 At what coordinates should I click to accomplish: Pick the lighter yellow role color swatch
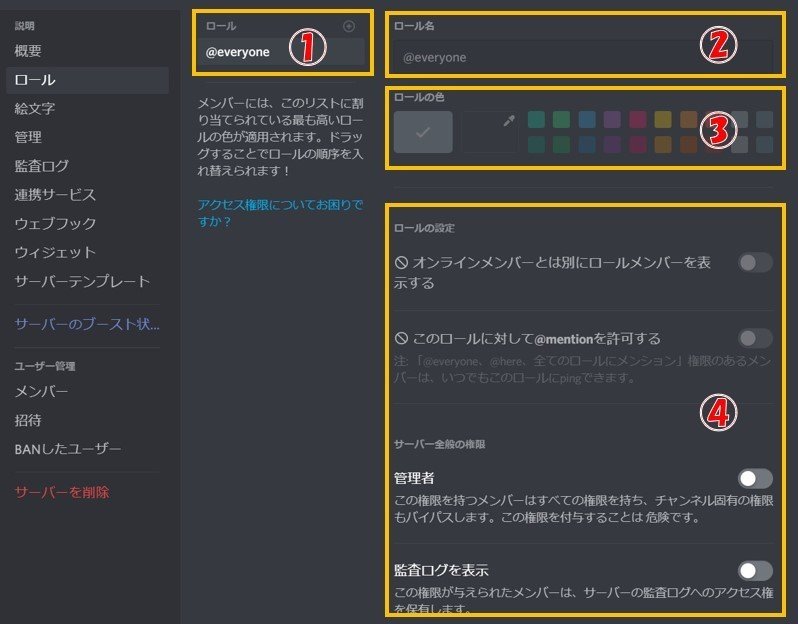[x=663, y=120]
